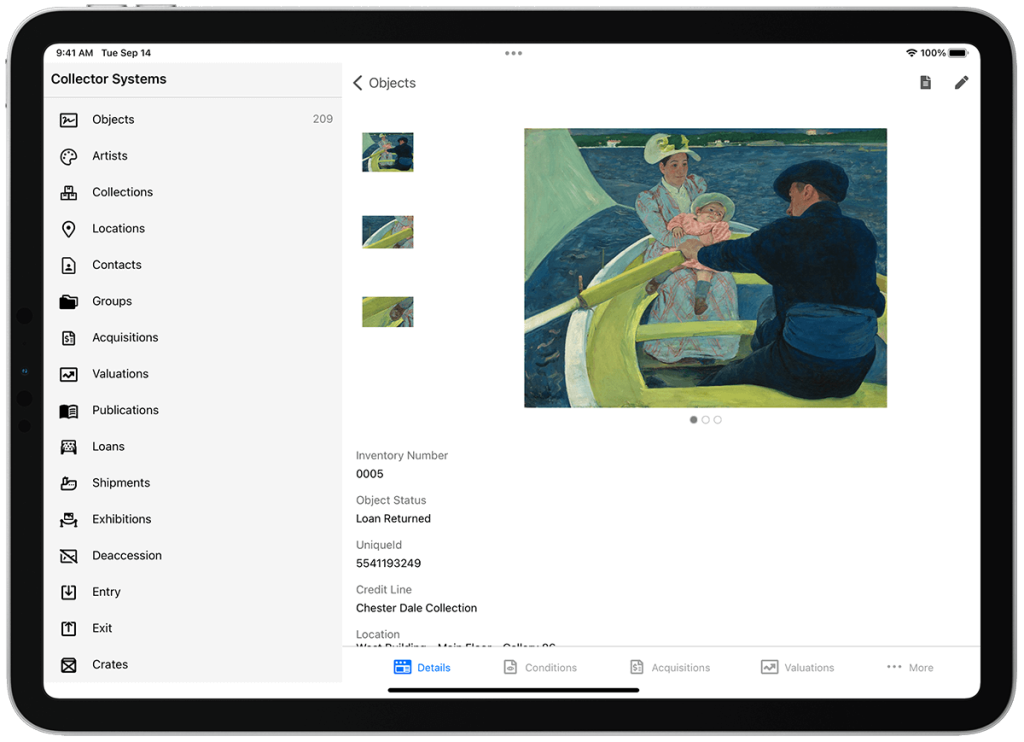This screenshot has width=1024, height=742.
Task: Click the Deaccession icon in sidebar
Action: point(68,556)
